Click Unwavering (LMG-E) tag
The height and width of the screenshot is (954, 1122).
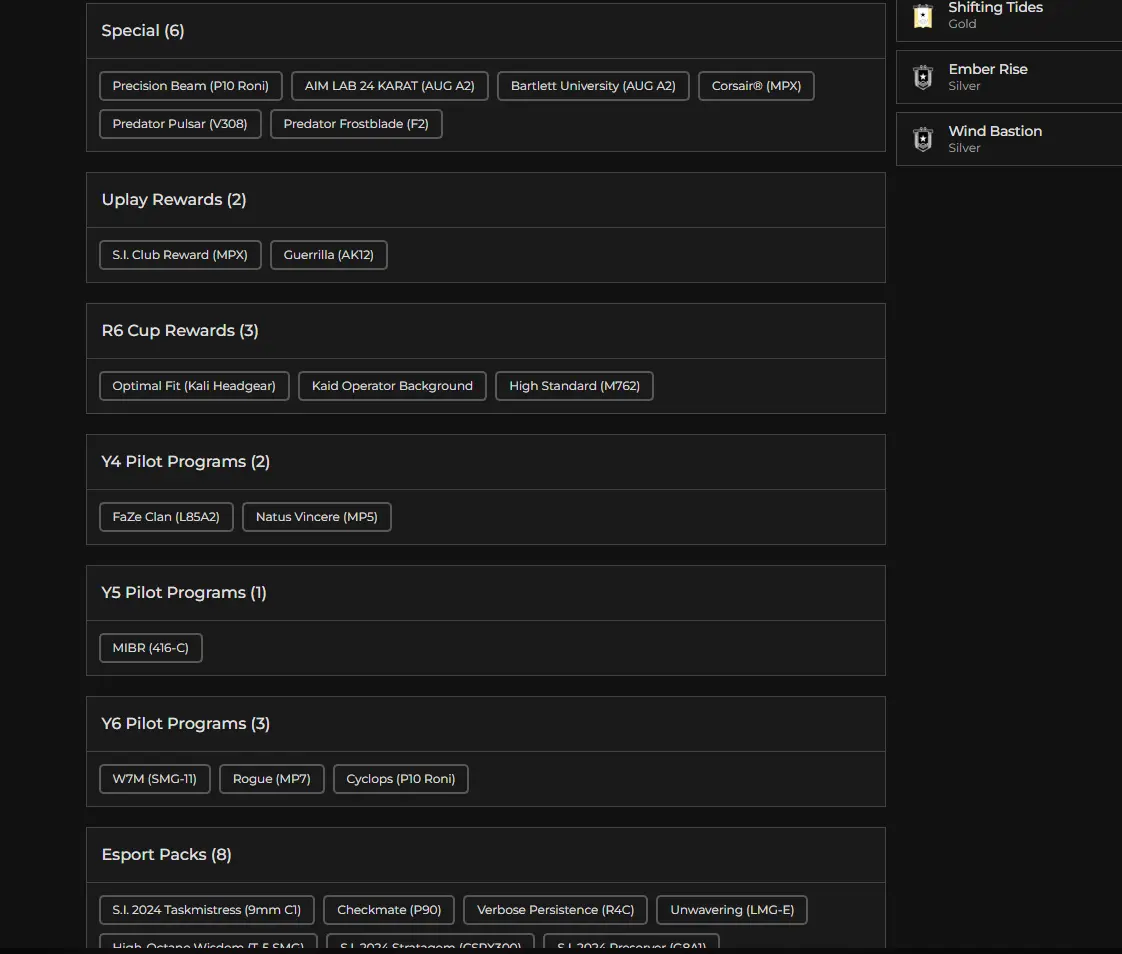[731, 910]
